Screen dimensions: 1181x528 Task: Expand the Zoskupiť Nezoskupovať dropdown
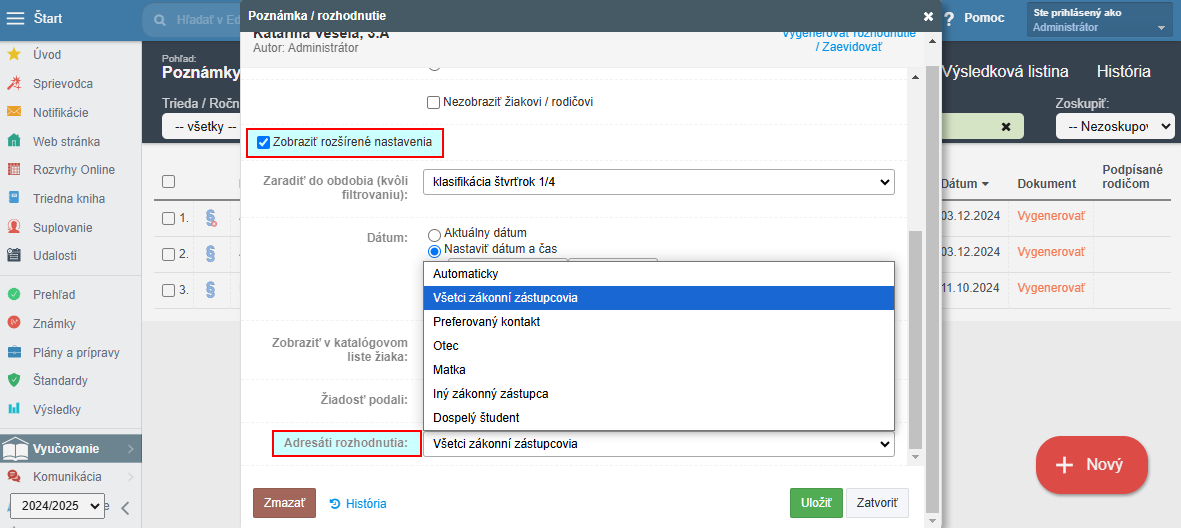coord(1114,127)
